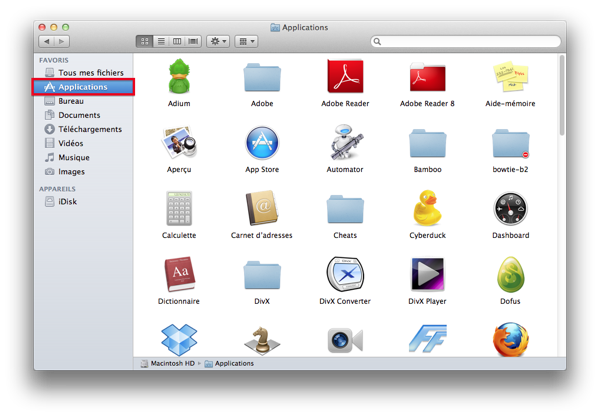Click in the Finder search field
The width and height of the screenshot is (600, 417).
[466, 41]
